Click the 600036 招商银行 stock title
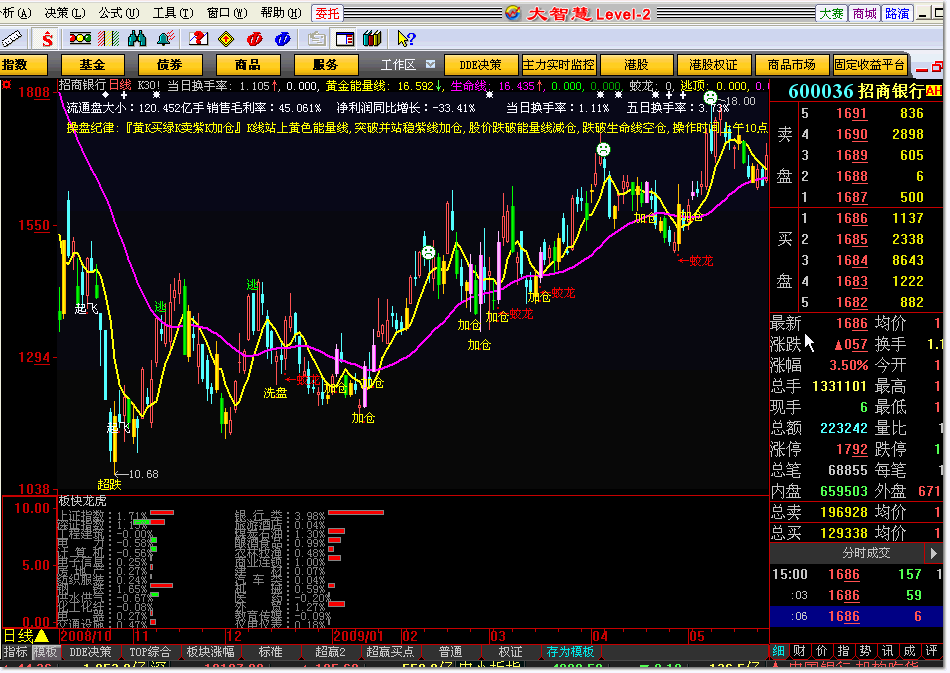Viewport: 950px width, 673px height. (x=856, y=91)
